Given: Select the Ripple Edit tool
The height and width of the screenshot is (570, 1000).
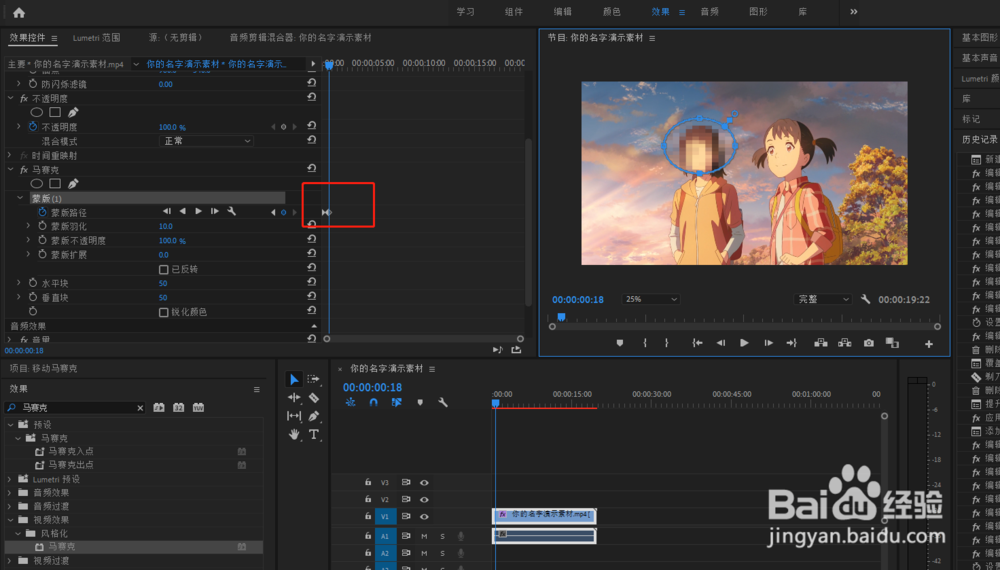Looking at the screenshot, I should (x=294, y=397).
